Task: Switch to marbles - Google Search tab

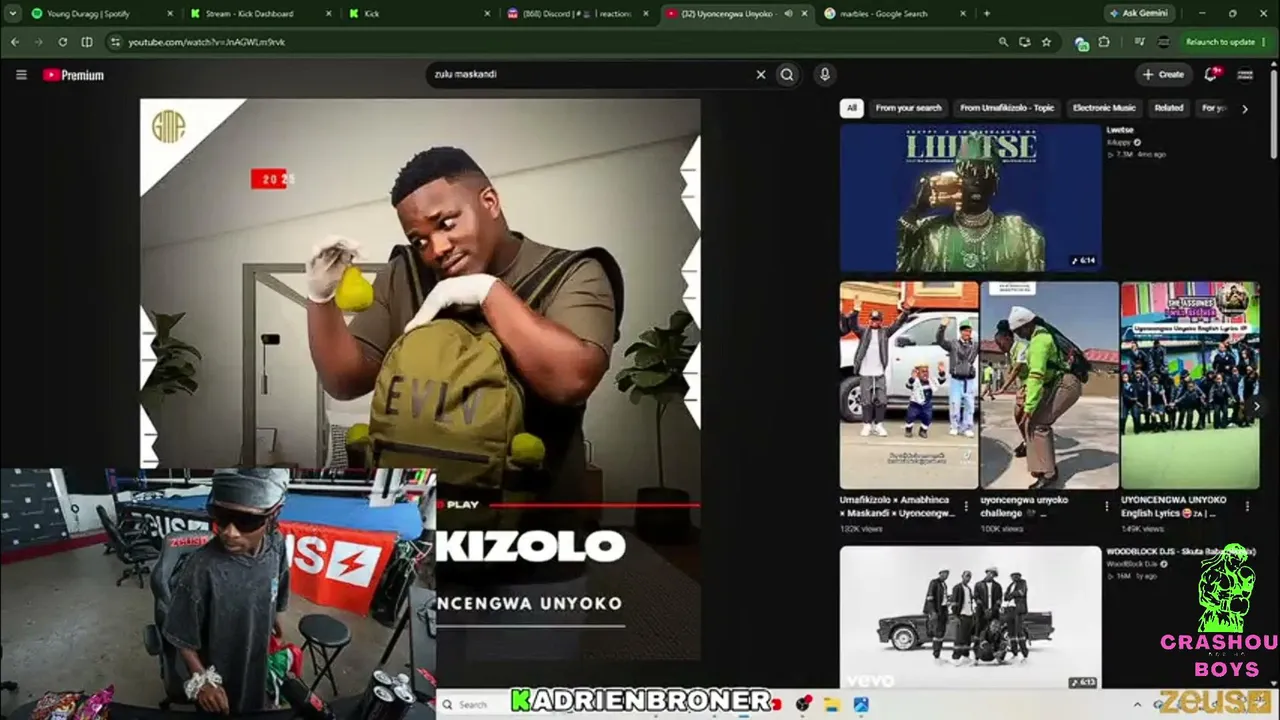Action: tap(893, 14)
